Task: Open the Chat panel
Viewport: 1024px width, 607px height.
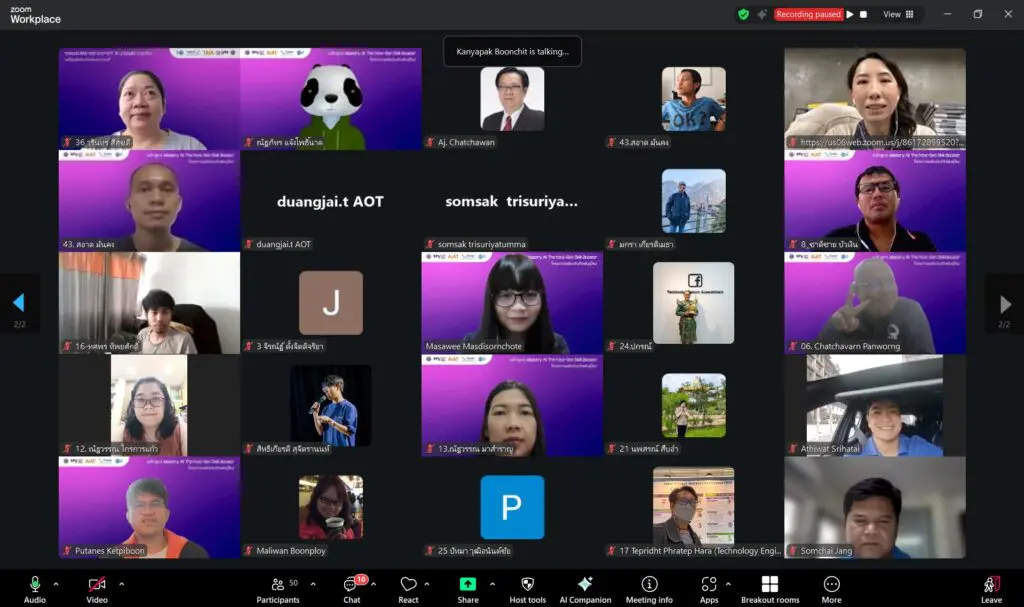Action: pos(352,589)
